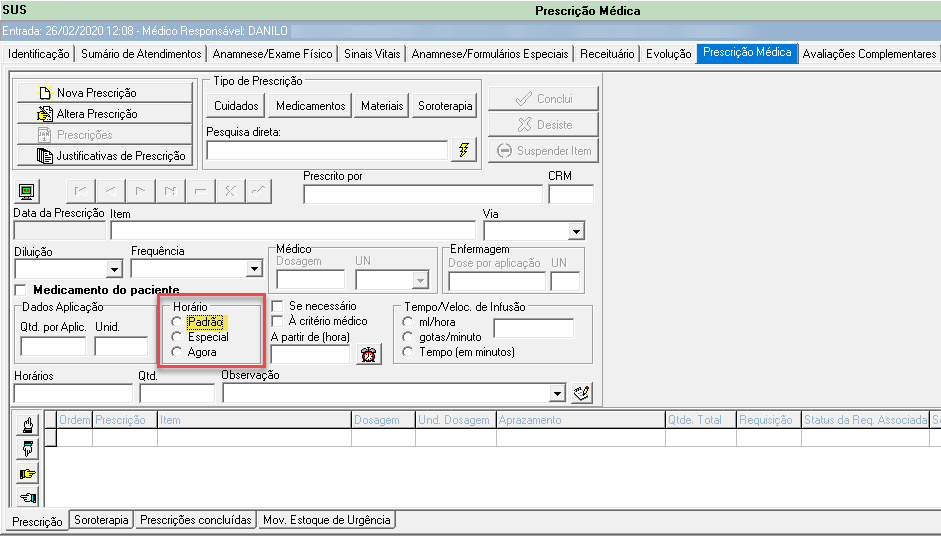
Task: Switch to bottom Soroterapia tab
Action: click(101, 520)
